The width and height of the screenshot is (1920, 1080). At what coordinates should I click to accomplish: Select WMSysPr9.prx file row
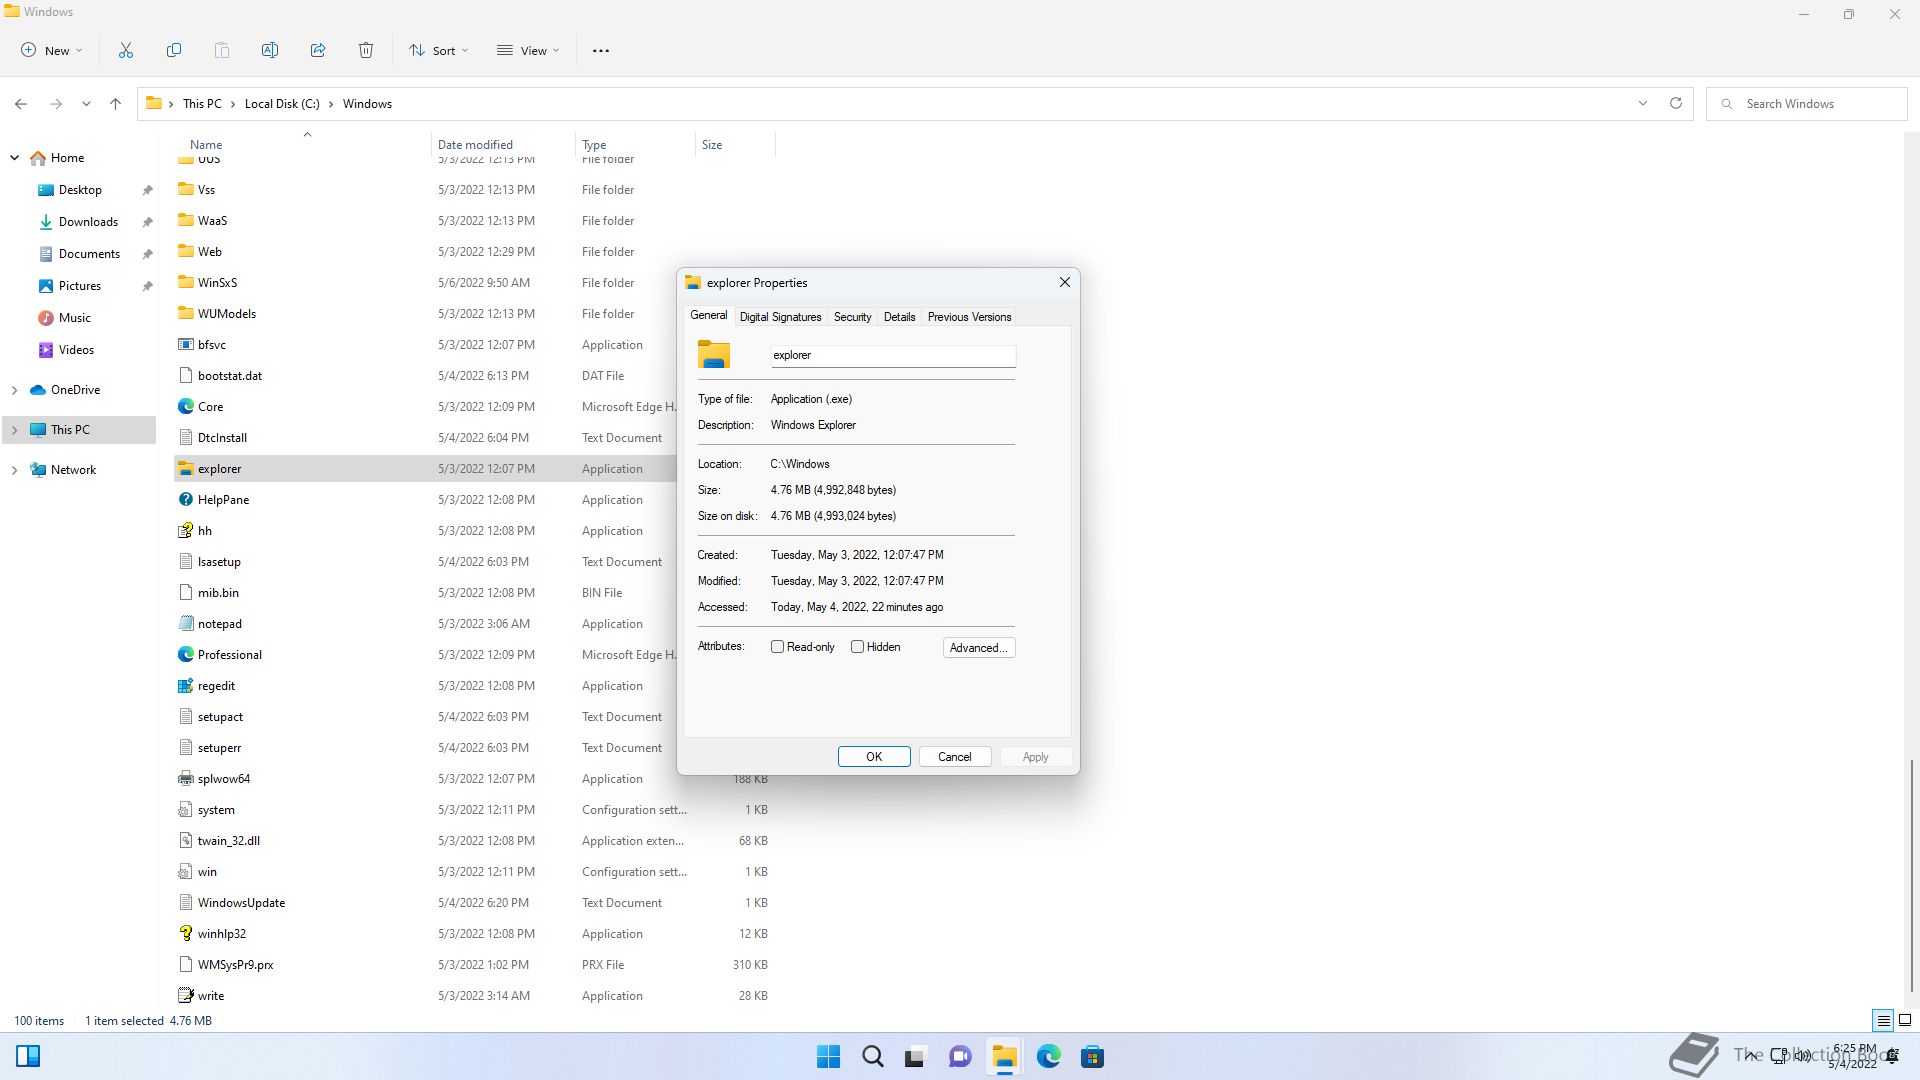[474, 965]
